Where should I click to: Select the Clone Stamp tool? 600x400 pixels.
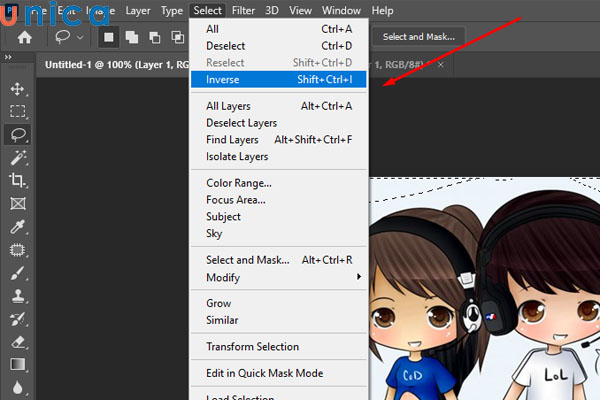[x=17, y=295]
